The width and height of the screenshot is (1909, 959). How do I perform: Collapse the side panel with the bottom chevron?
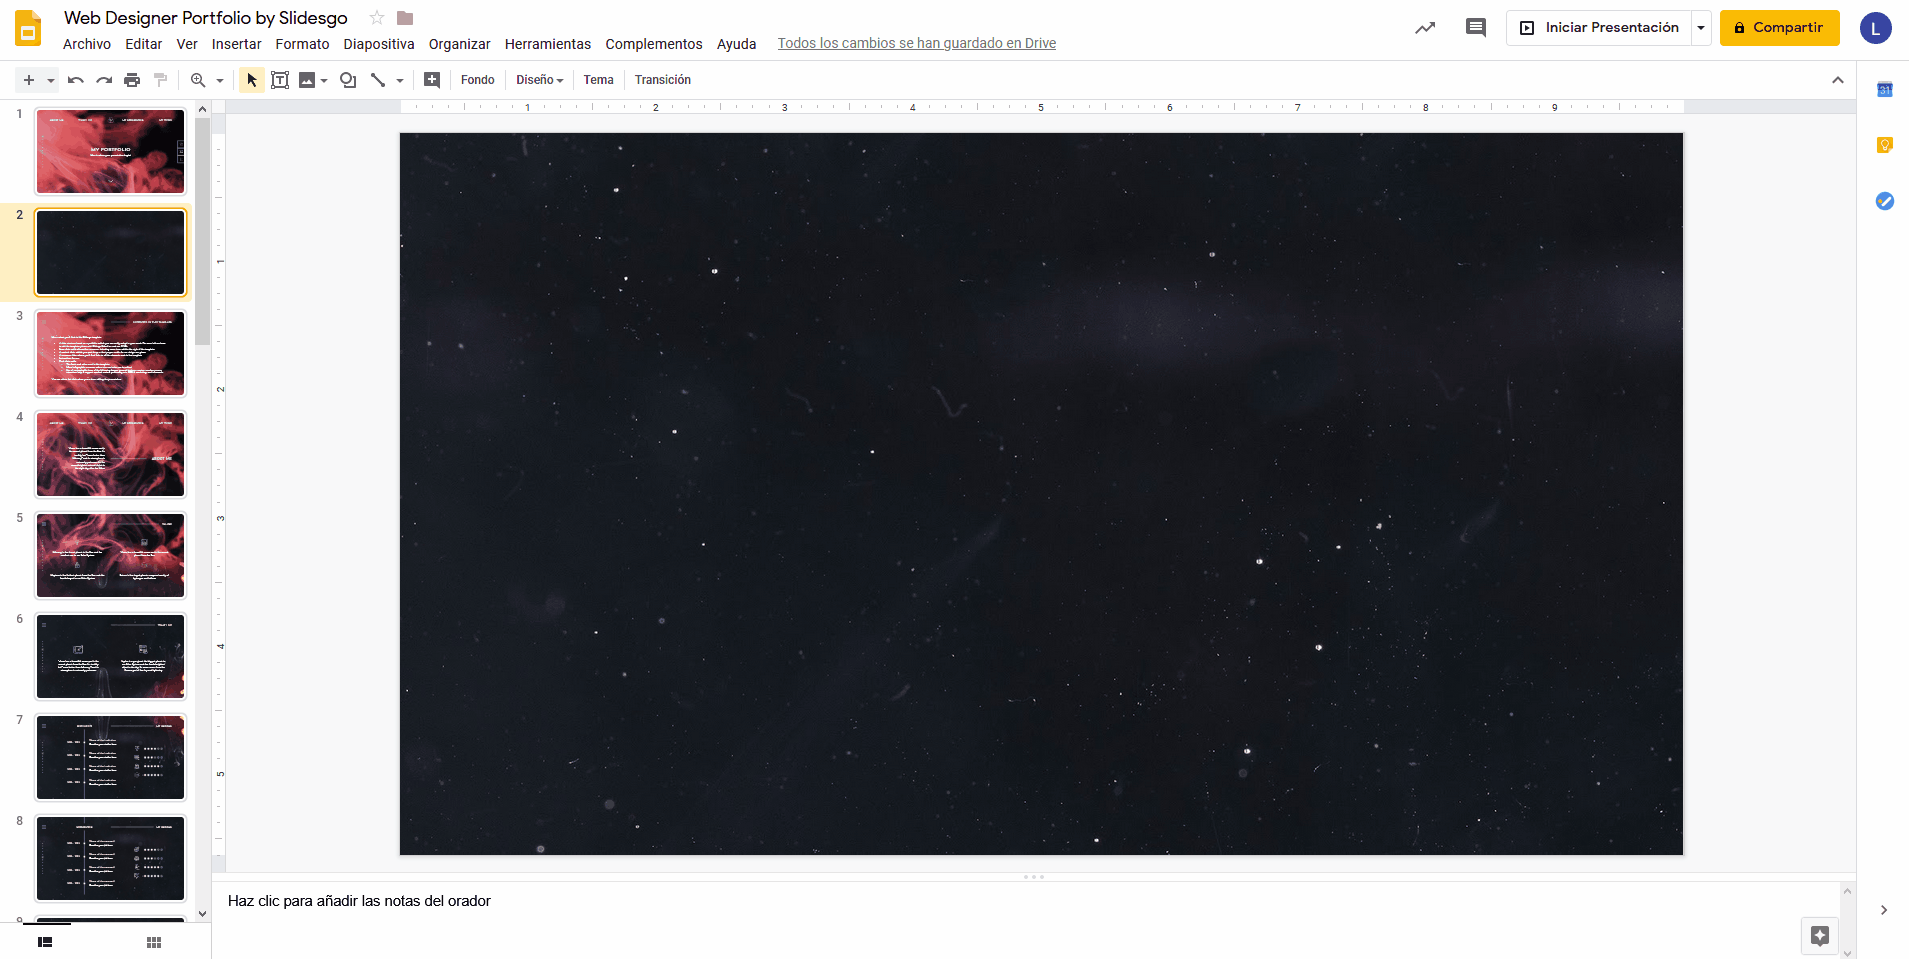[x=1884, y=910]
